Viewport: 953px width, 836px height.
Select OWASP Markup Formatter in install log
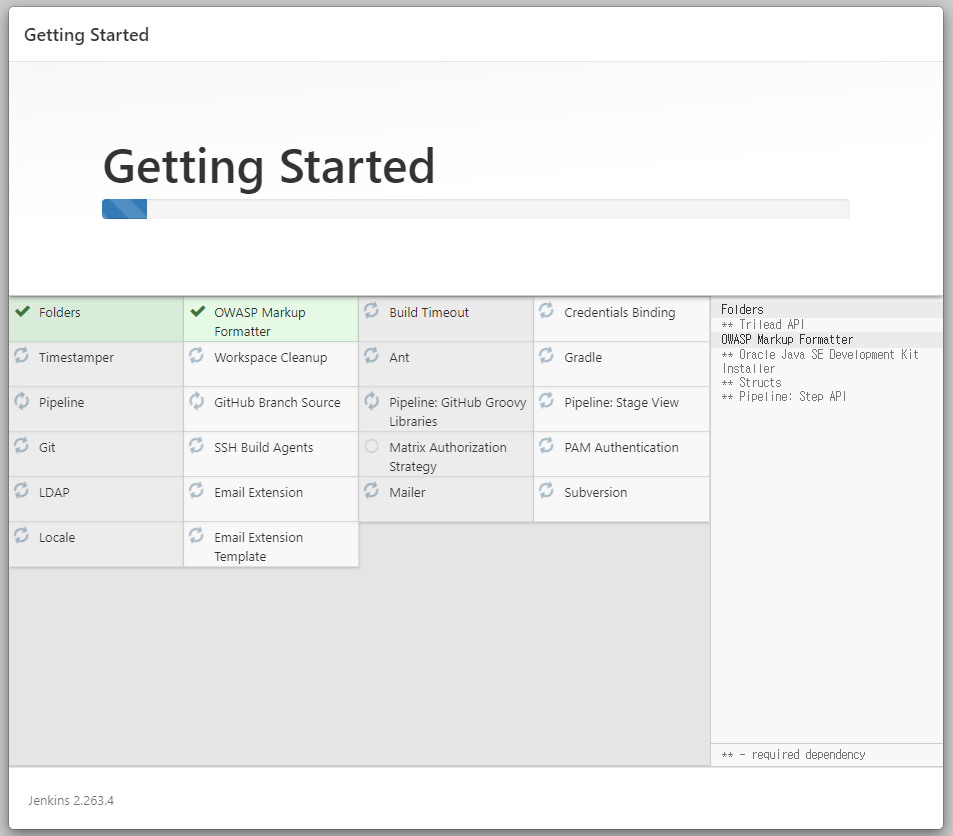tap(786, 339)
